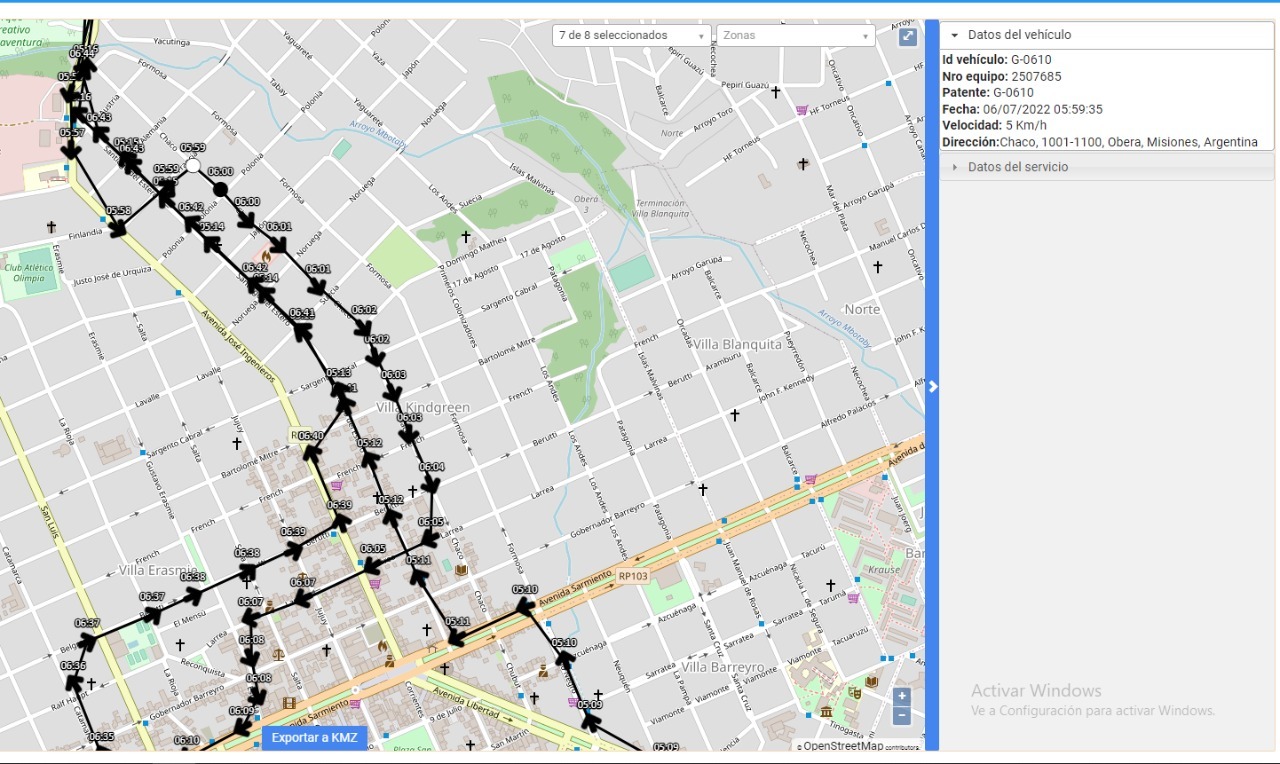Open the Zonas dropdown
This screenshot has height=764, width=1280.
pyautogui.click(x=795, y=35)
